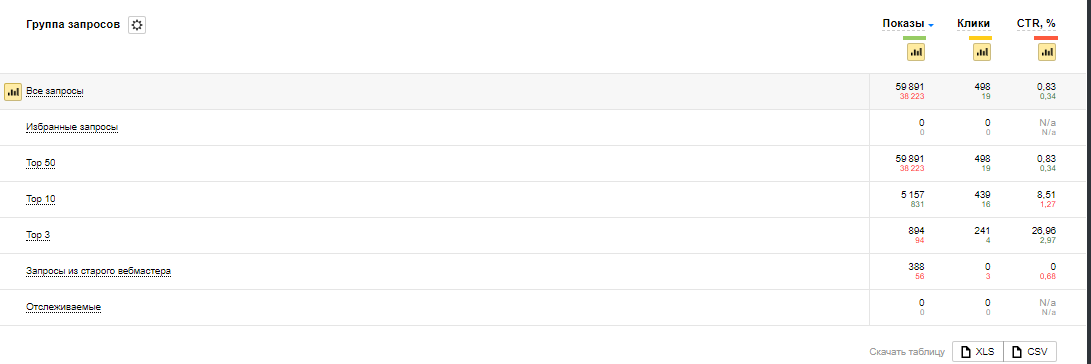Toggle the chart icon under CTR column

[1046, 52]
